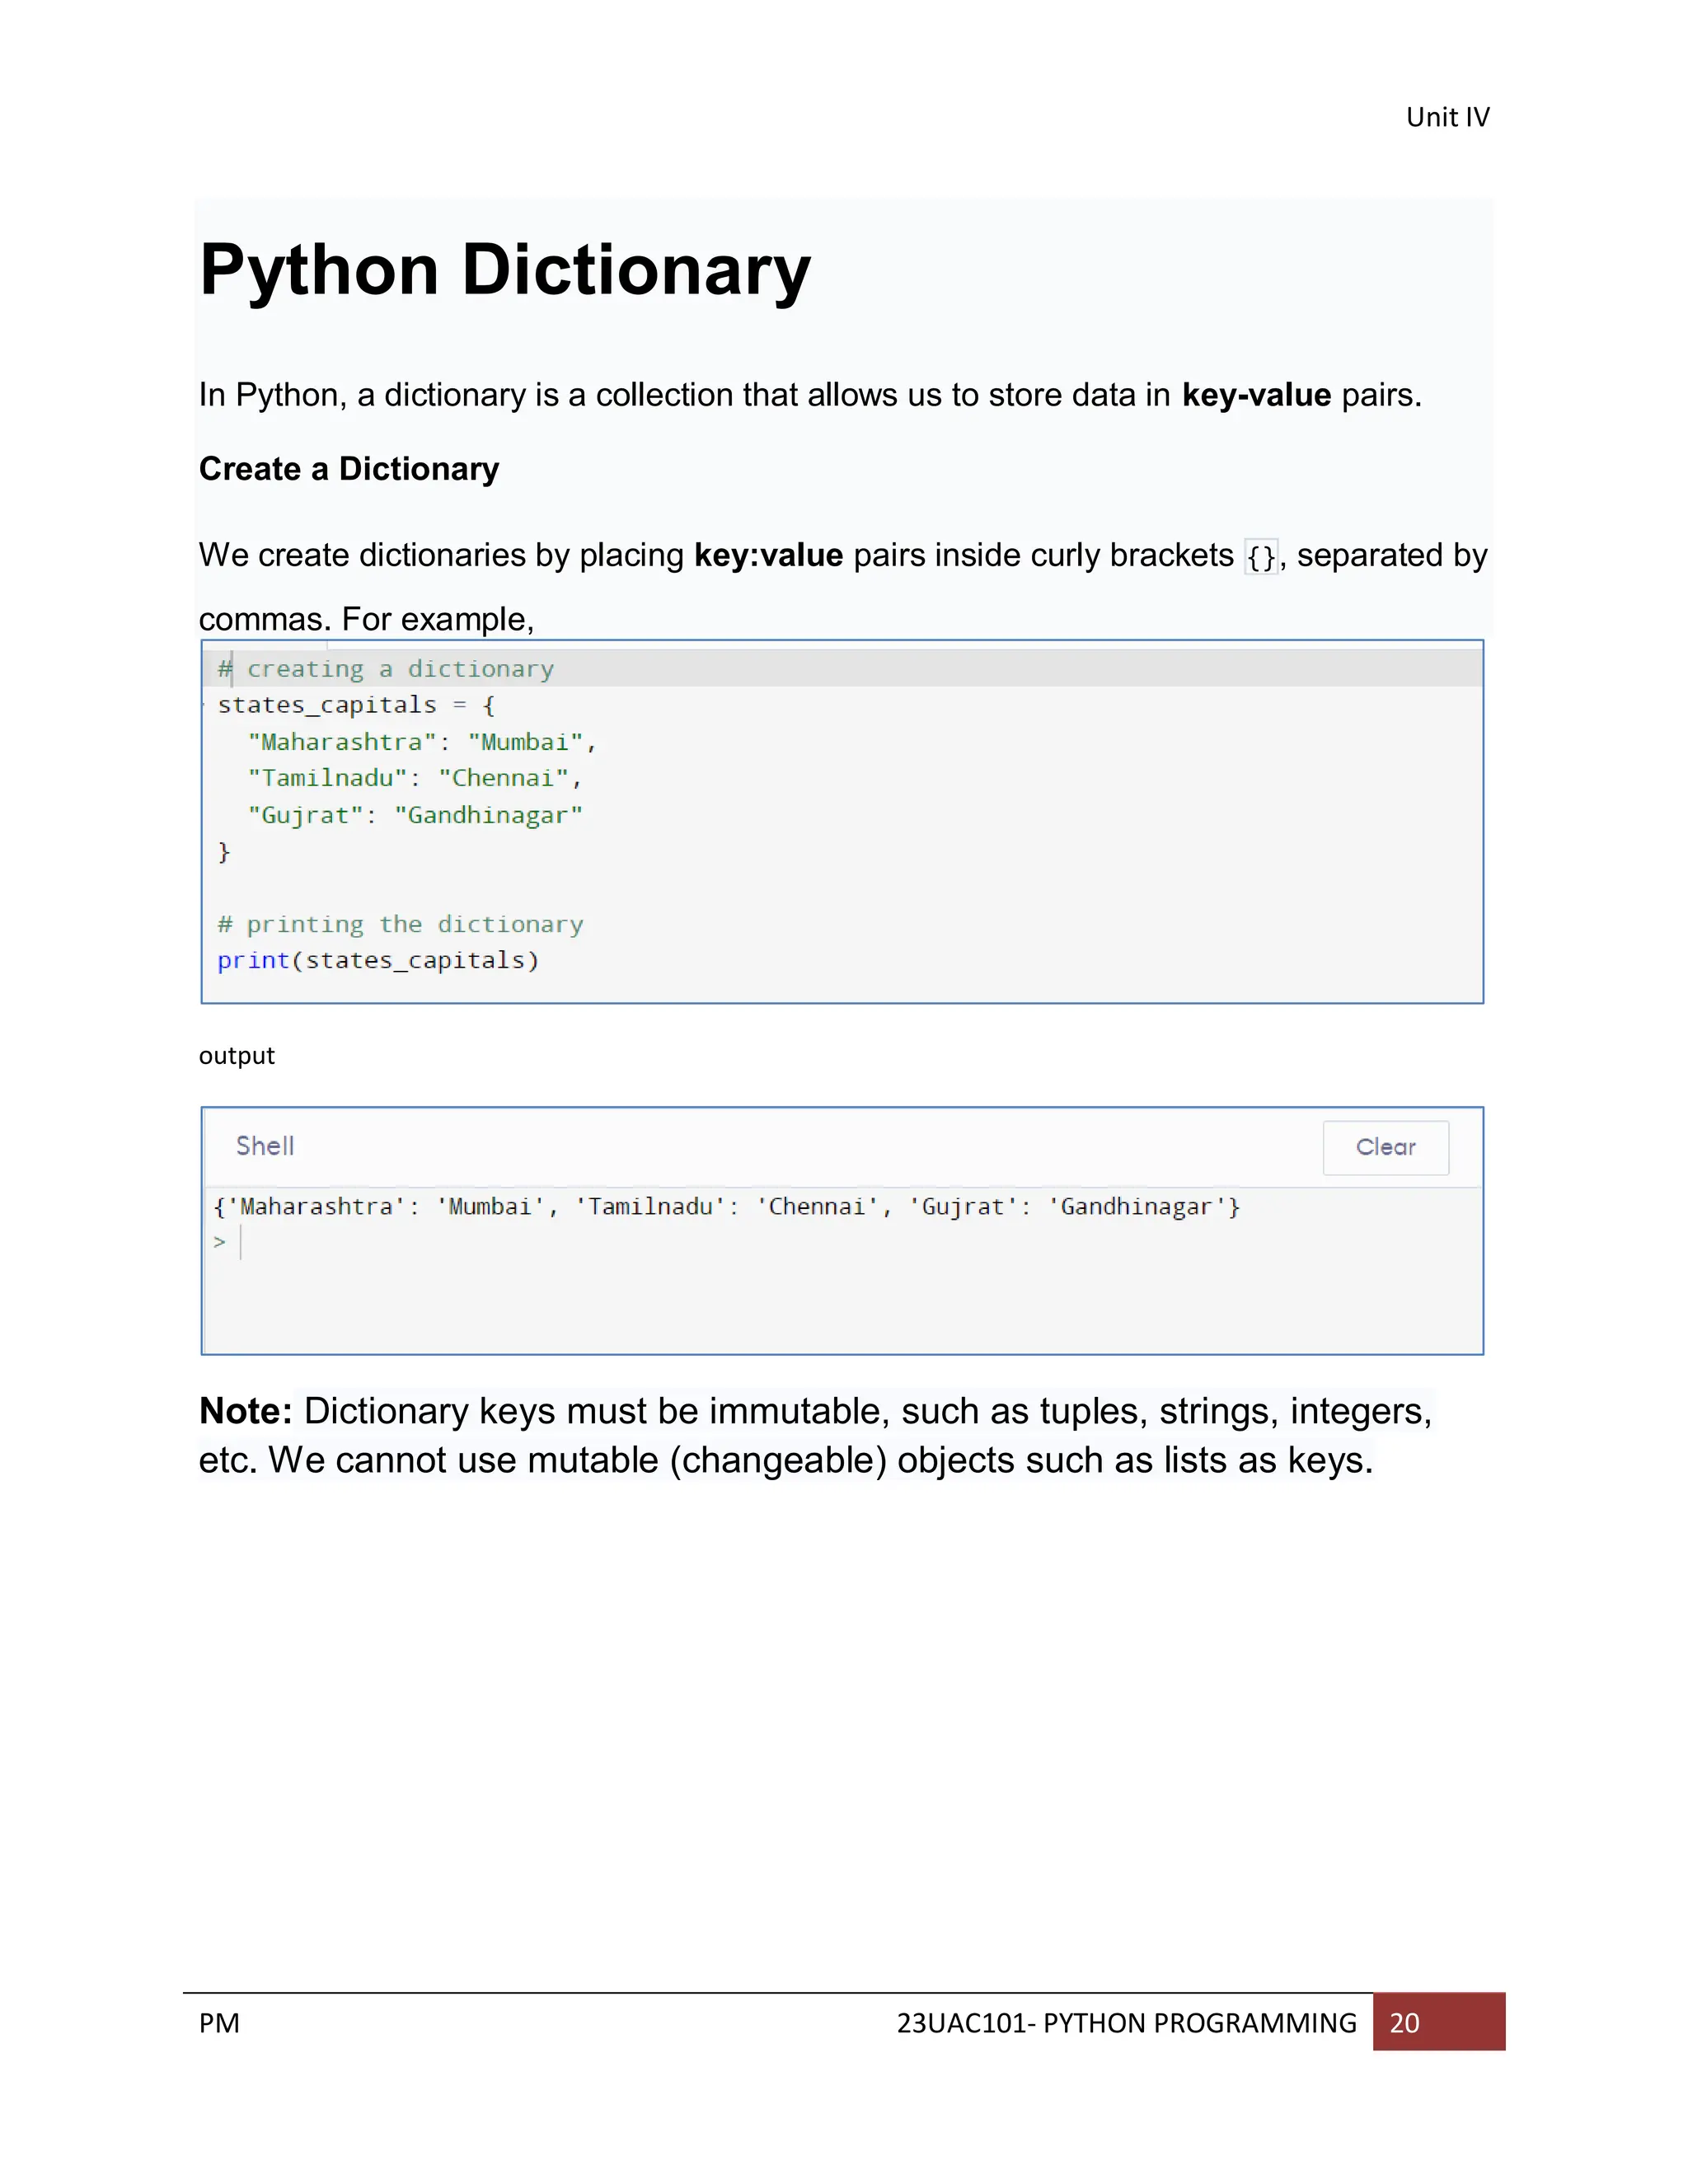1688x2184 pixels.
Task: Click the "Gujrat": "Gandhinagar" code line
Action: click(415, 815)
